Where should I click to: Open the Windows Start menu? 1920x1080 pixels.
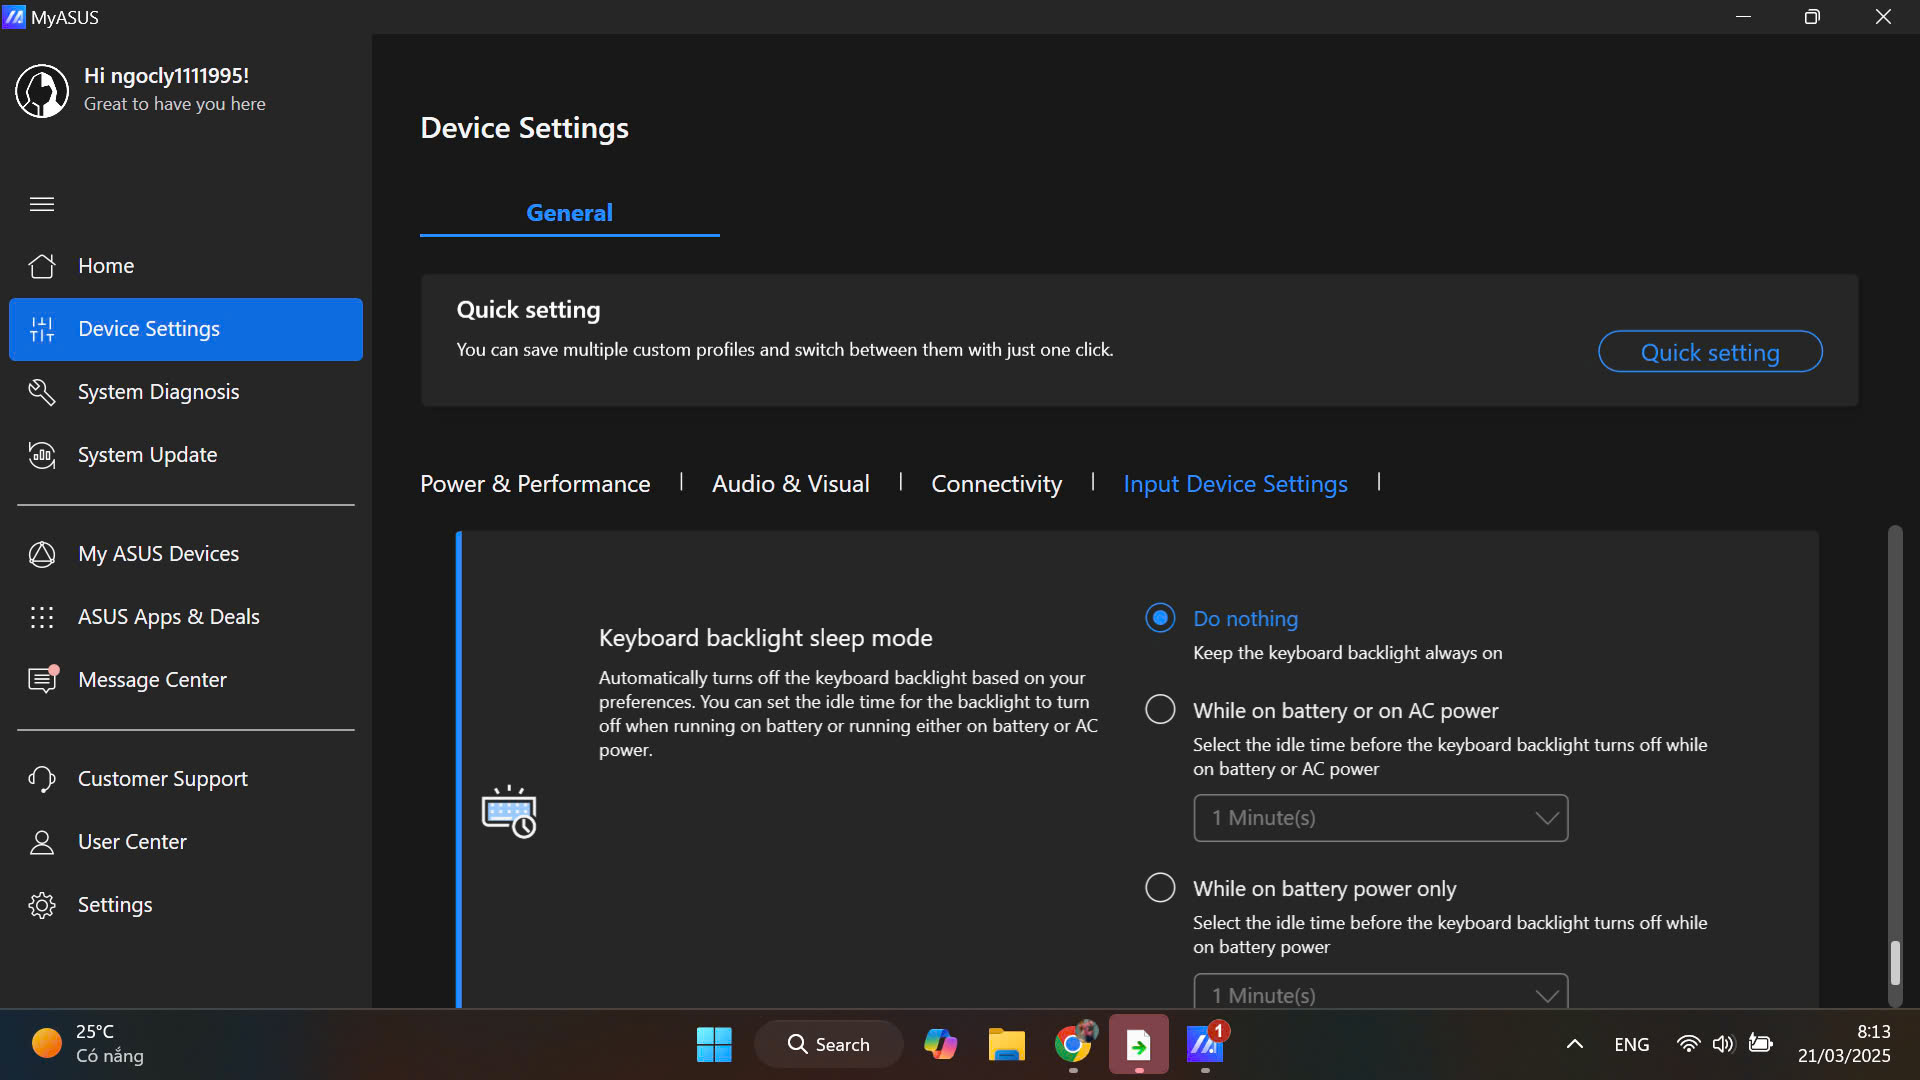click(x=714, y=1045)
